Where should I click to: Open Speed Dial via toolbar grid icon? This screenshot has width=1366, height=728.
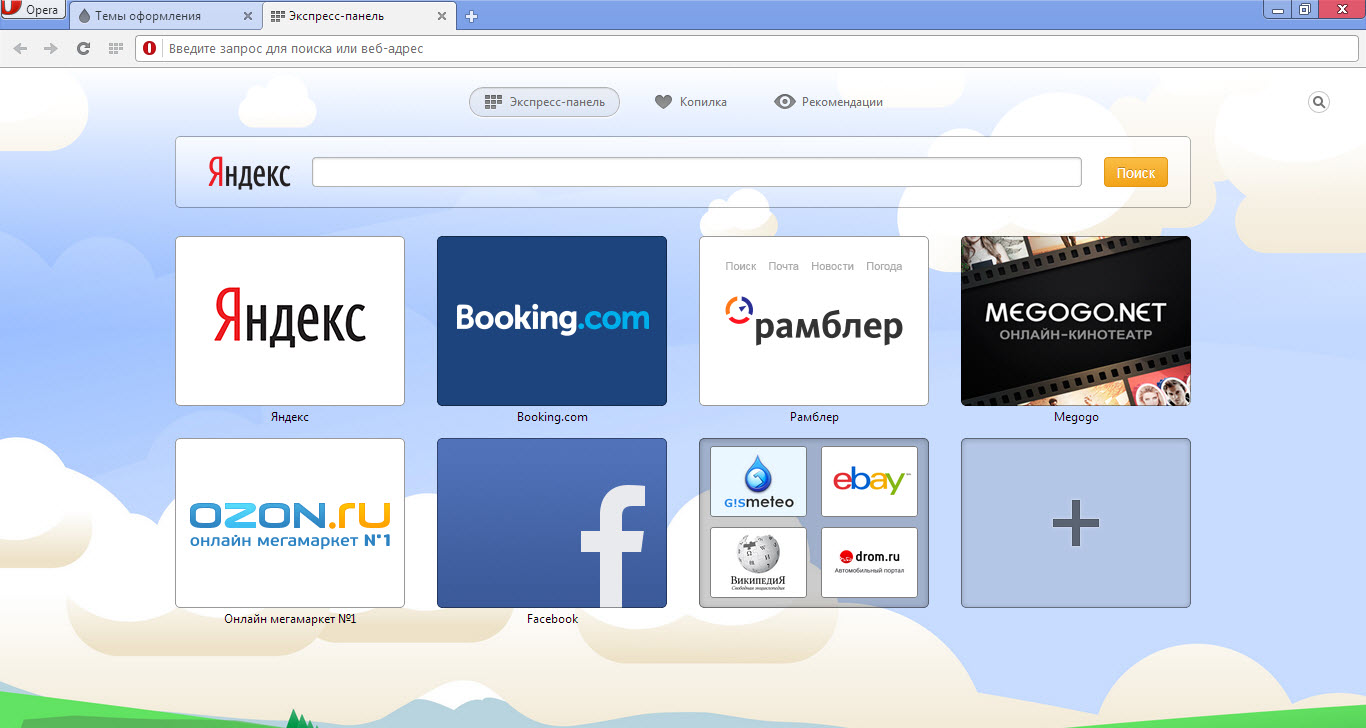(115, 48)
